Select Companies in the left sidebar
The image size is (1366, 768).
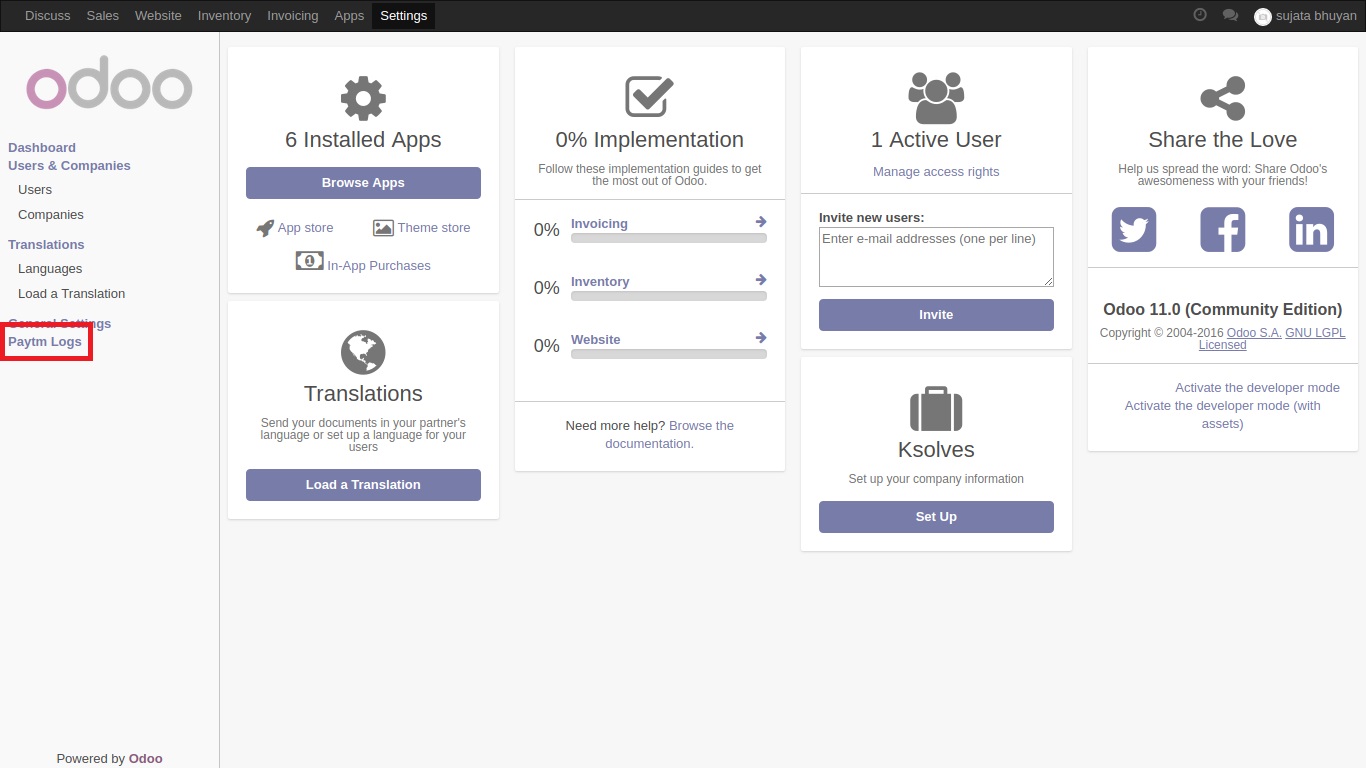click(51, 215)
